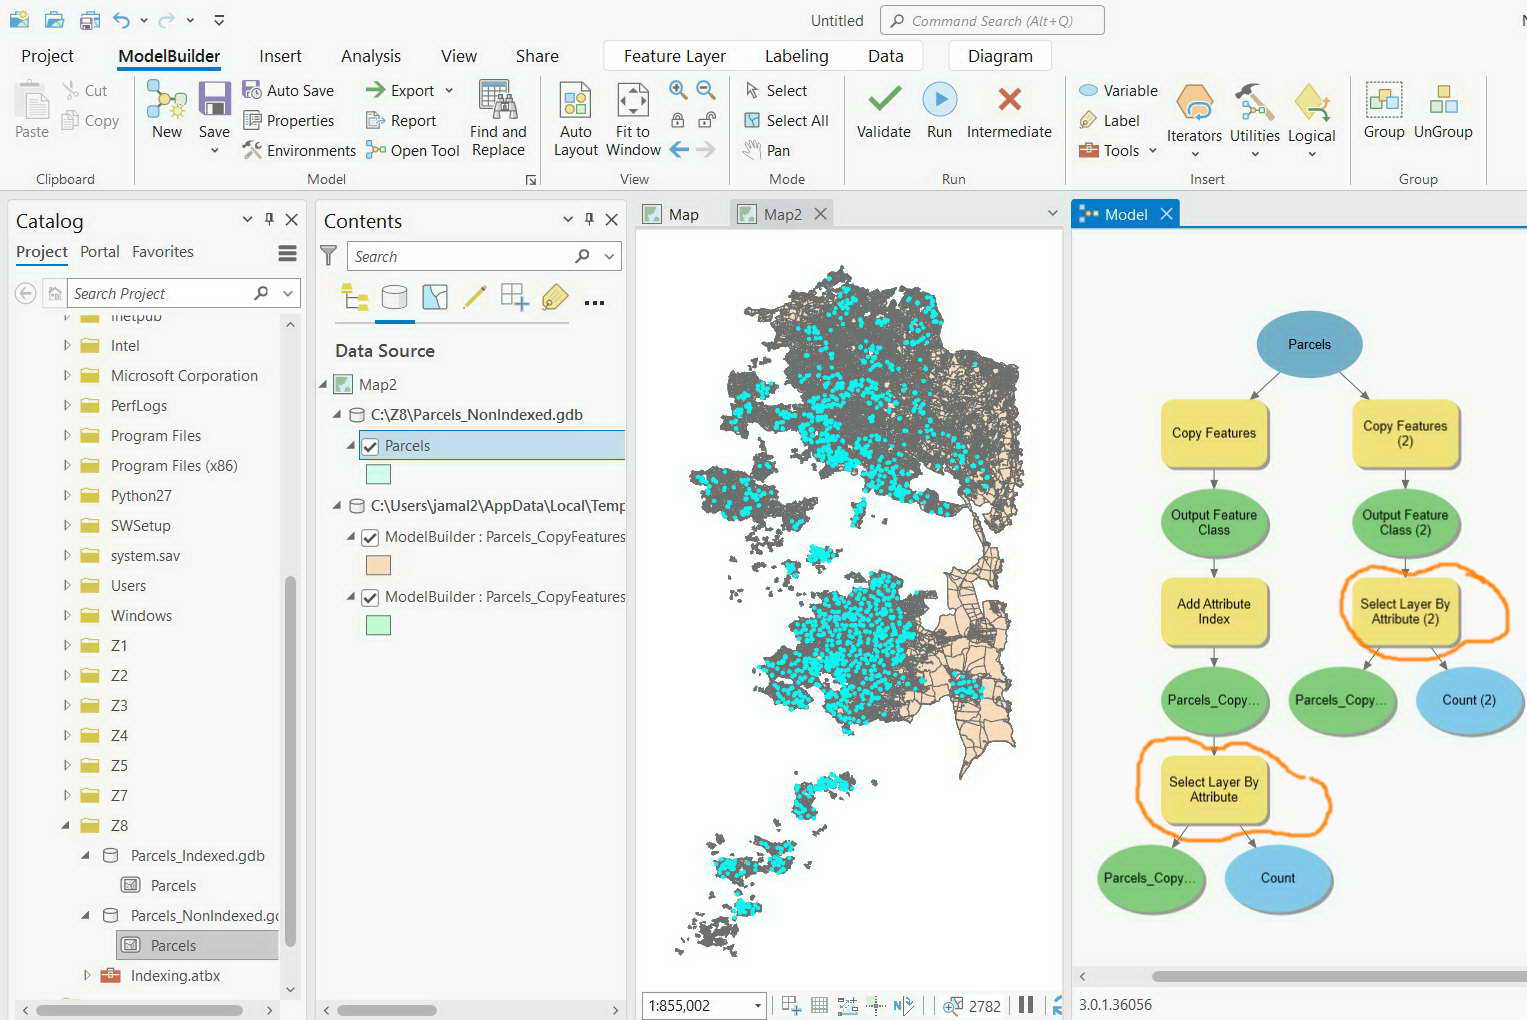Click the Auto Layout icon
Viewport: 1527px width, 1020px height.
[575, 101]
